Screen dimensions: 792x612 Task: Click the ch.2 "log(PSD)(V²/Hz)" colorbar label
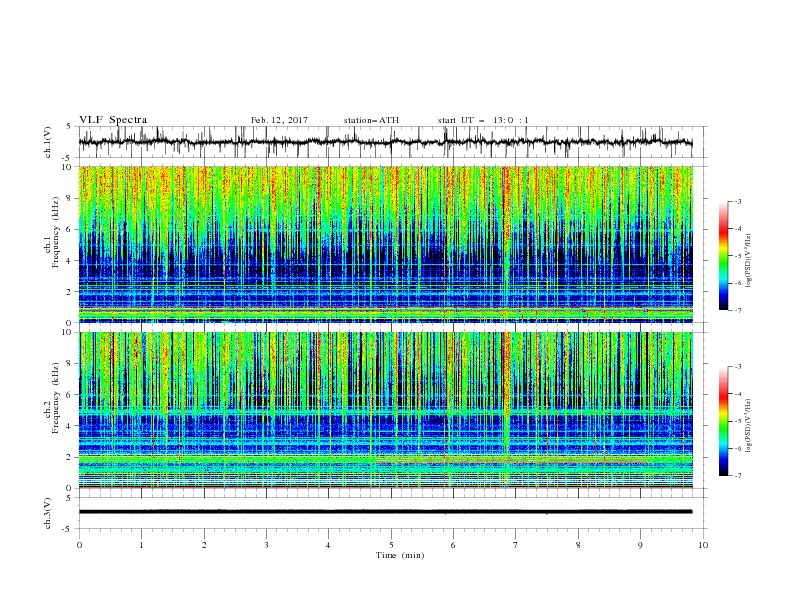click(x=749, y=426)
